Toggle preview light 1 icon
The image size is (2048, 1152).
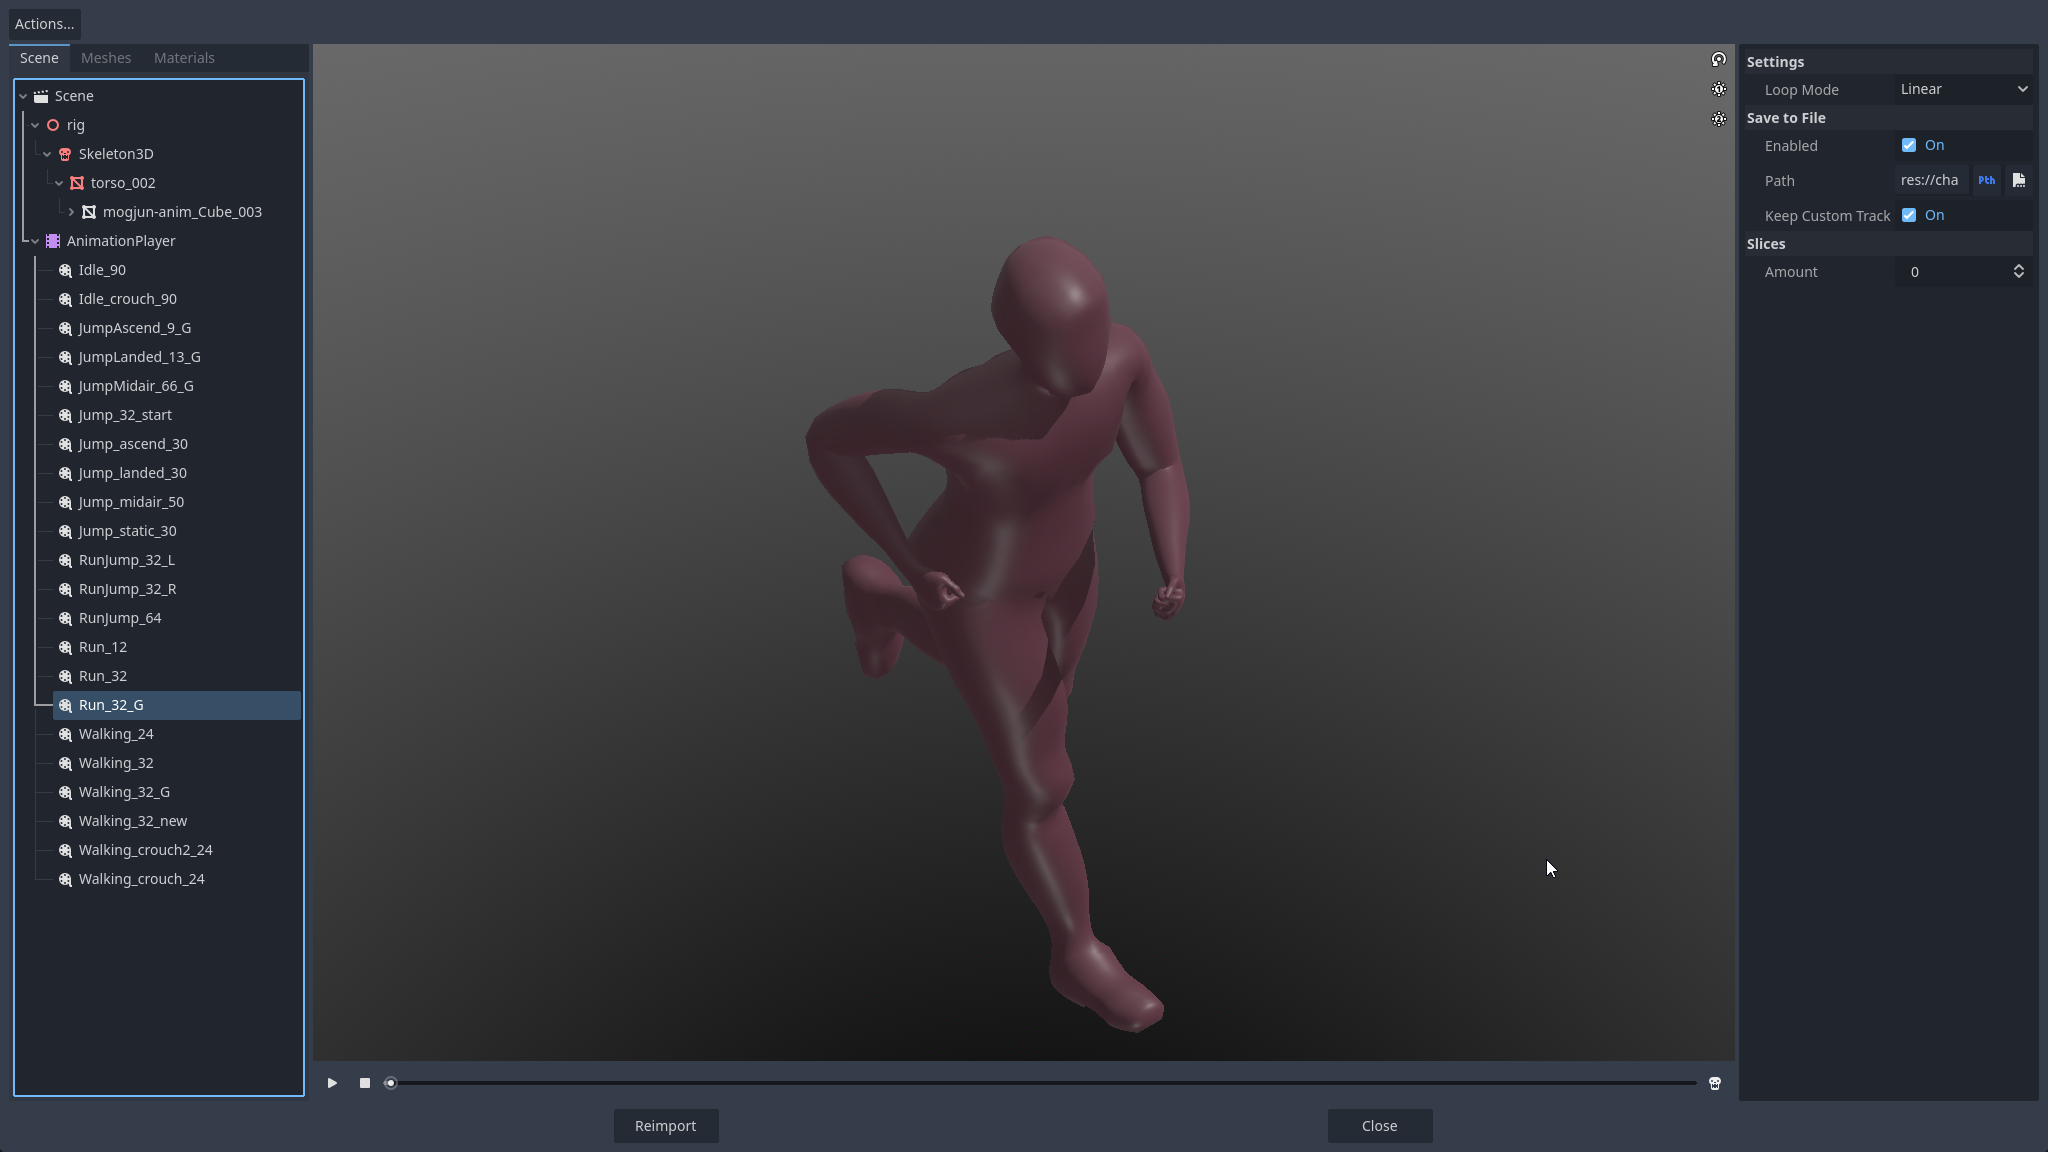click(1718, 90)
